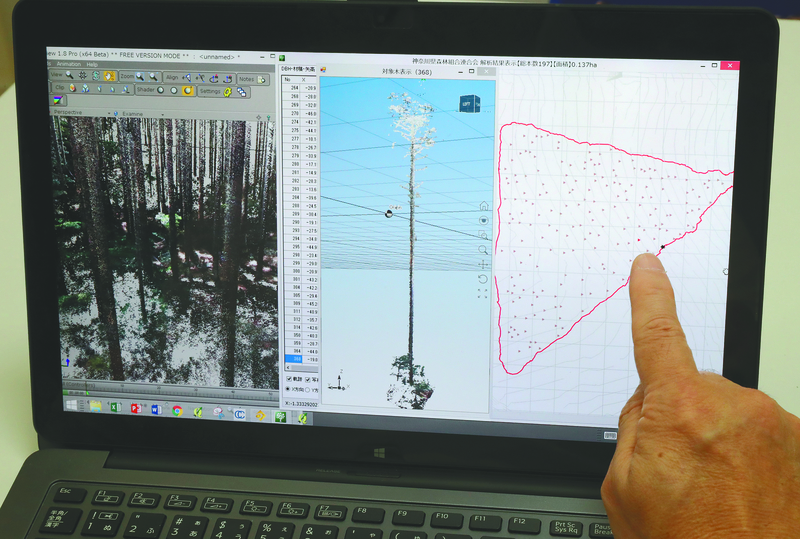Toggle the first checkbox below the data table
Image resolution: width=800 pixels, height=539 pixels.
coord(290,379)
